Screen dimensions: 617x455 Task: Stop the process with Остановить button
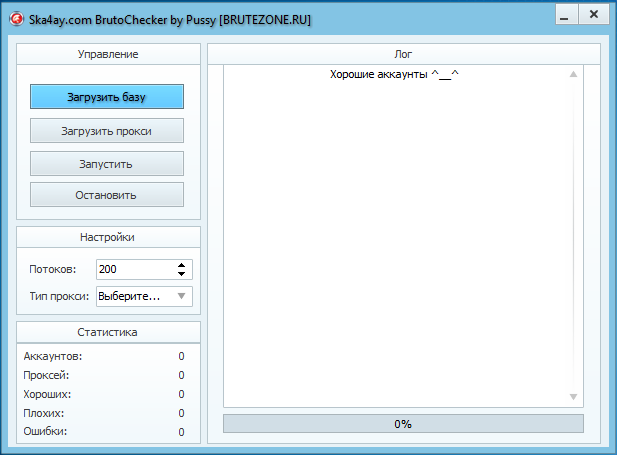pyautogui.click(x=107, y=195)
